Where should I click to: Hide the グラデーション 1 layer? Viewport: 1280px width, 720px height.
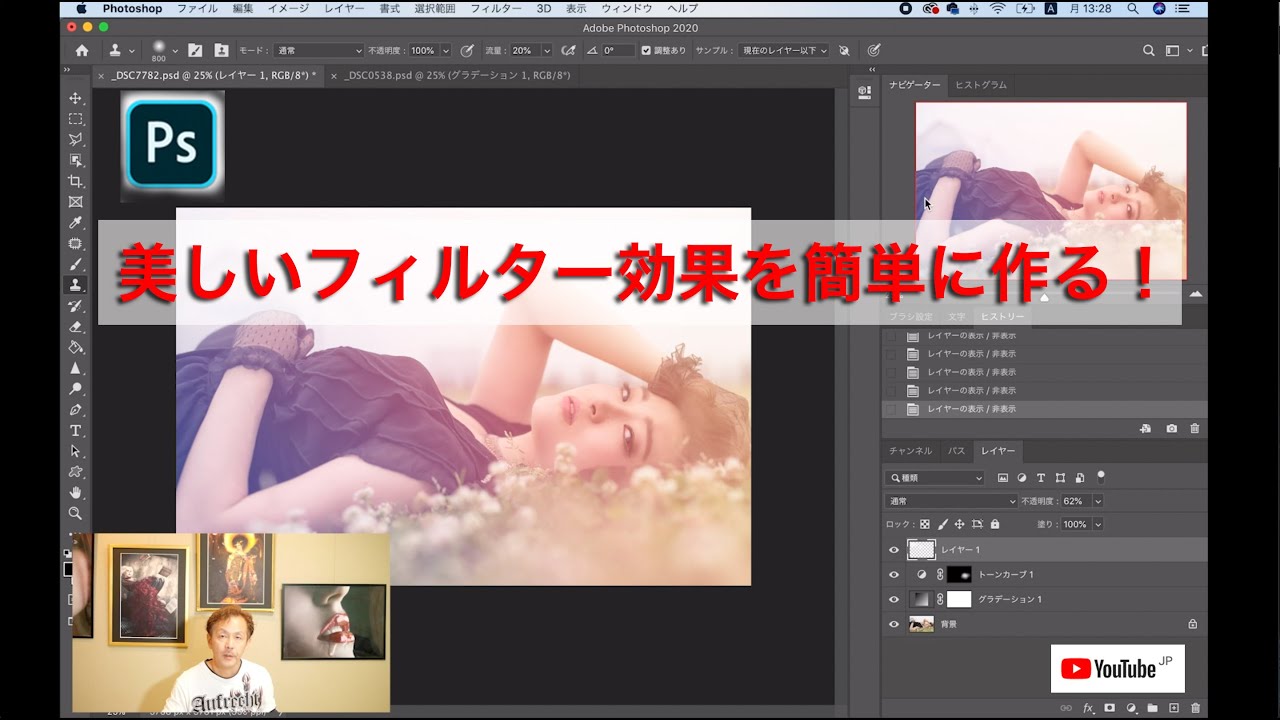coord(894,599)
